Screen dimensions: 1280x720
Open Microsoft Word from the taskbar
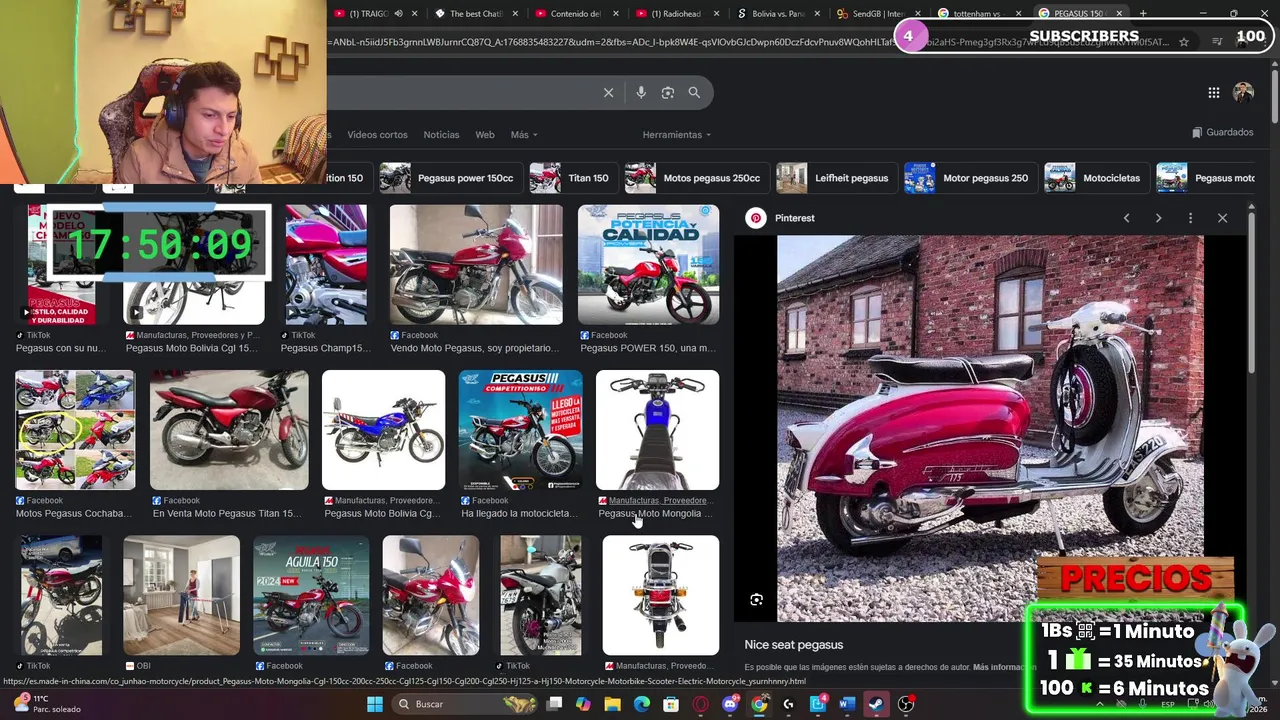point(847,704)
